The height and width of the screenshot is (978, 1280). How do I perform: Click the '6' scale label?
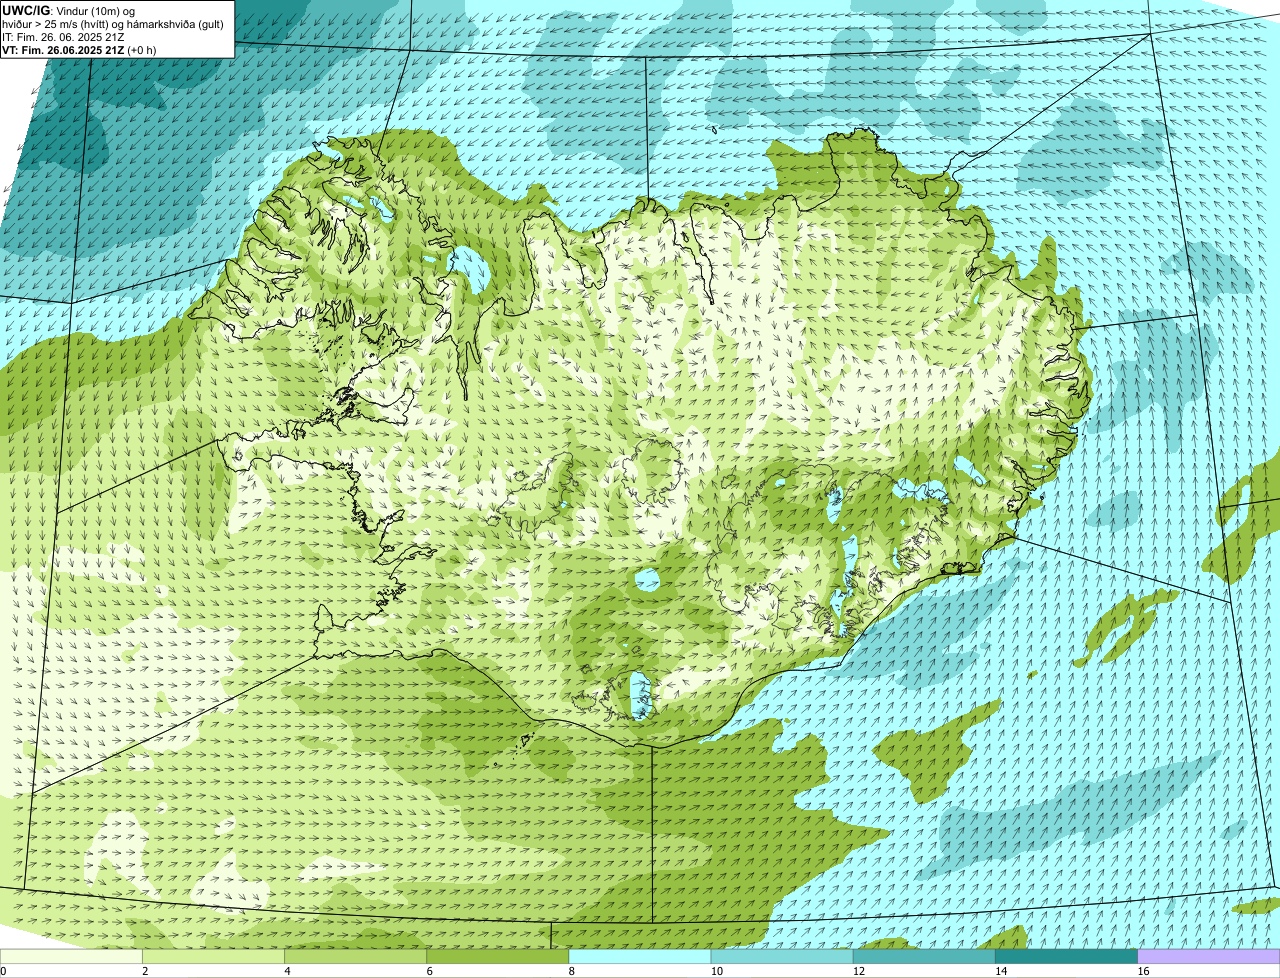pos(430,971)
